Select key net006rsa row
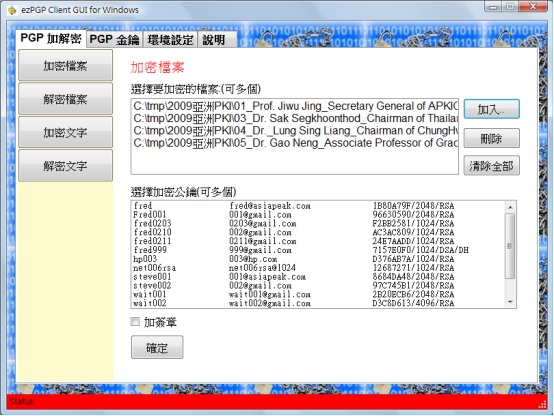The width and height of the screenshot is (554, 416). pos(318,268)
